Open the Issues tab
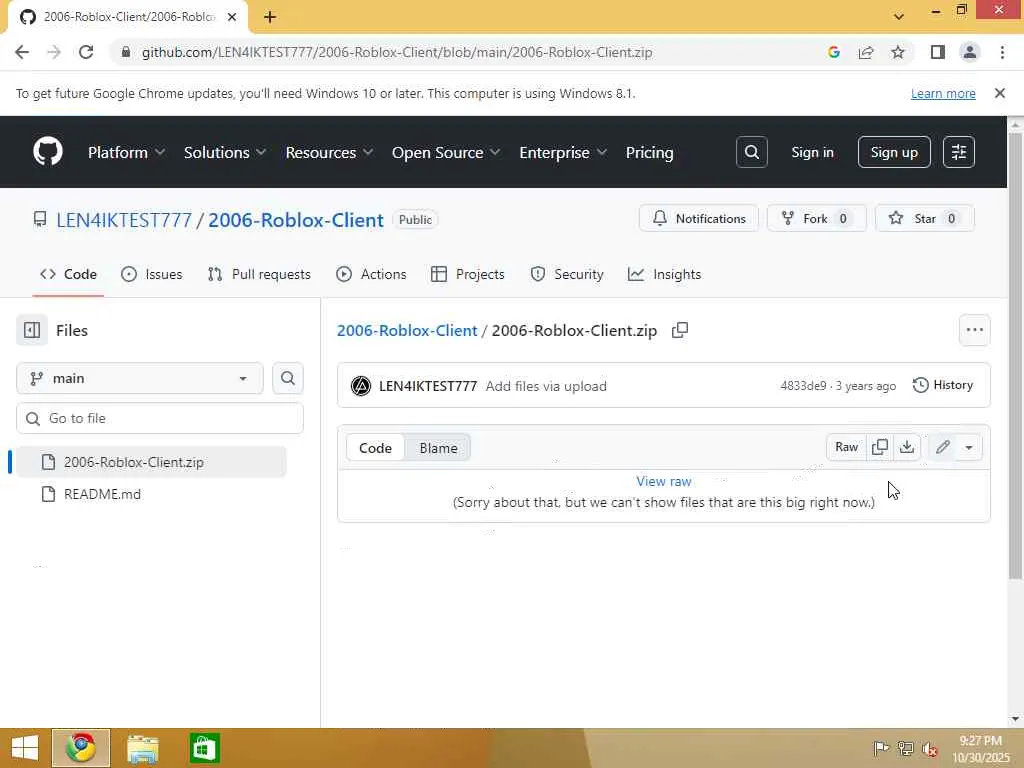1024x768 pixels. point(152,274)
